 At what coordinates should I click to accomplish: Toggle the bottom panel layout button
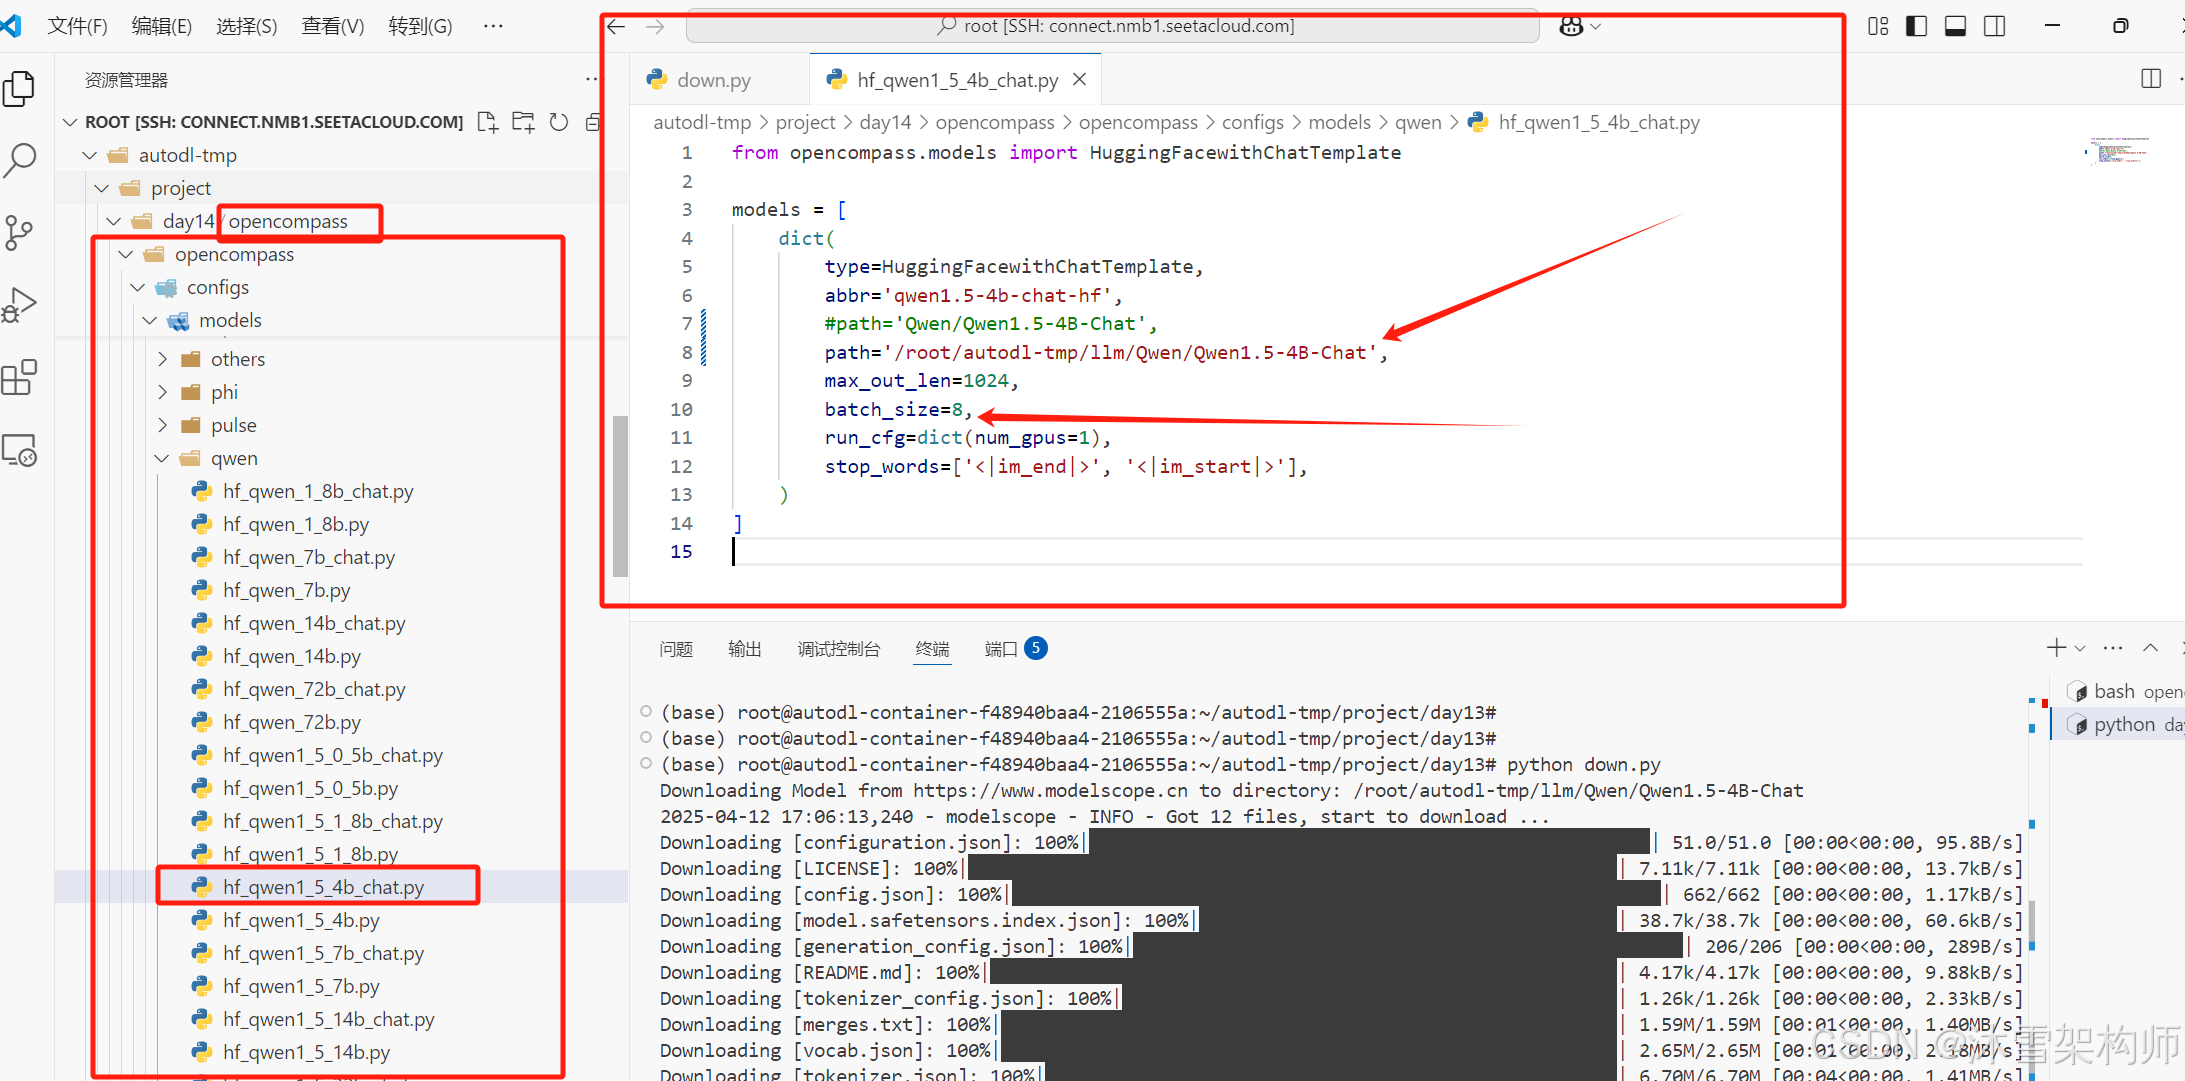1955,26
